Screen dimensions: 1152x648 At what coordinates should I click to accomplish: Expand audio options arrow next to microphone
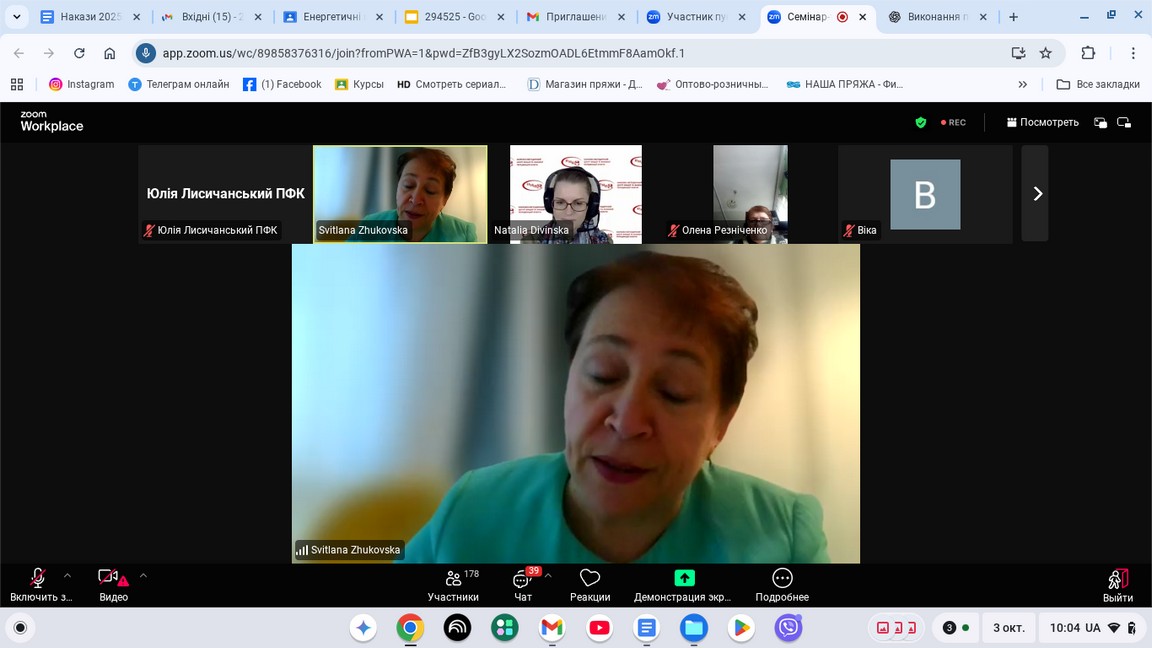click(68, 576)
